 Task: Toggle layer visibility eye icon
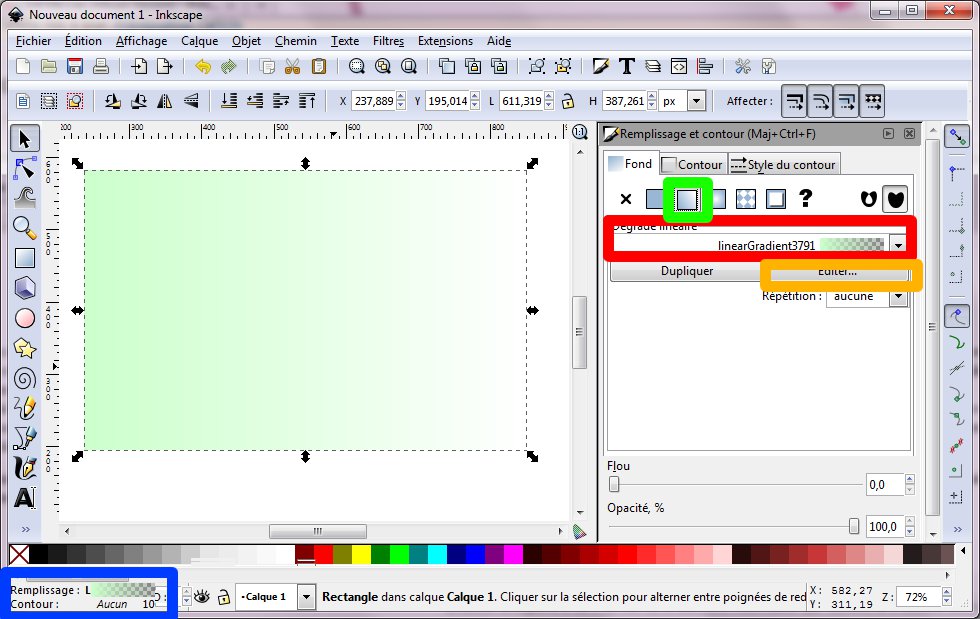202,597
